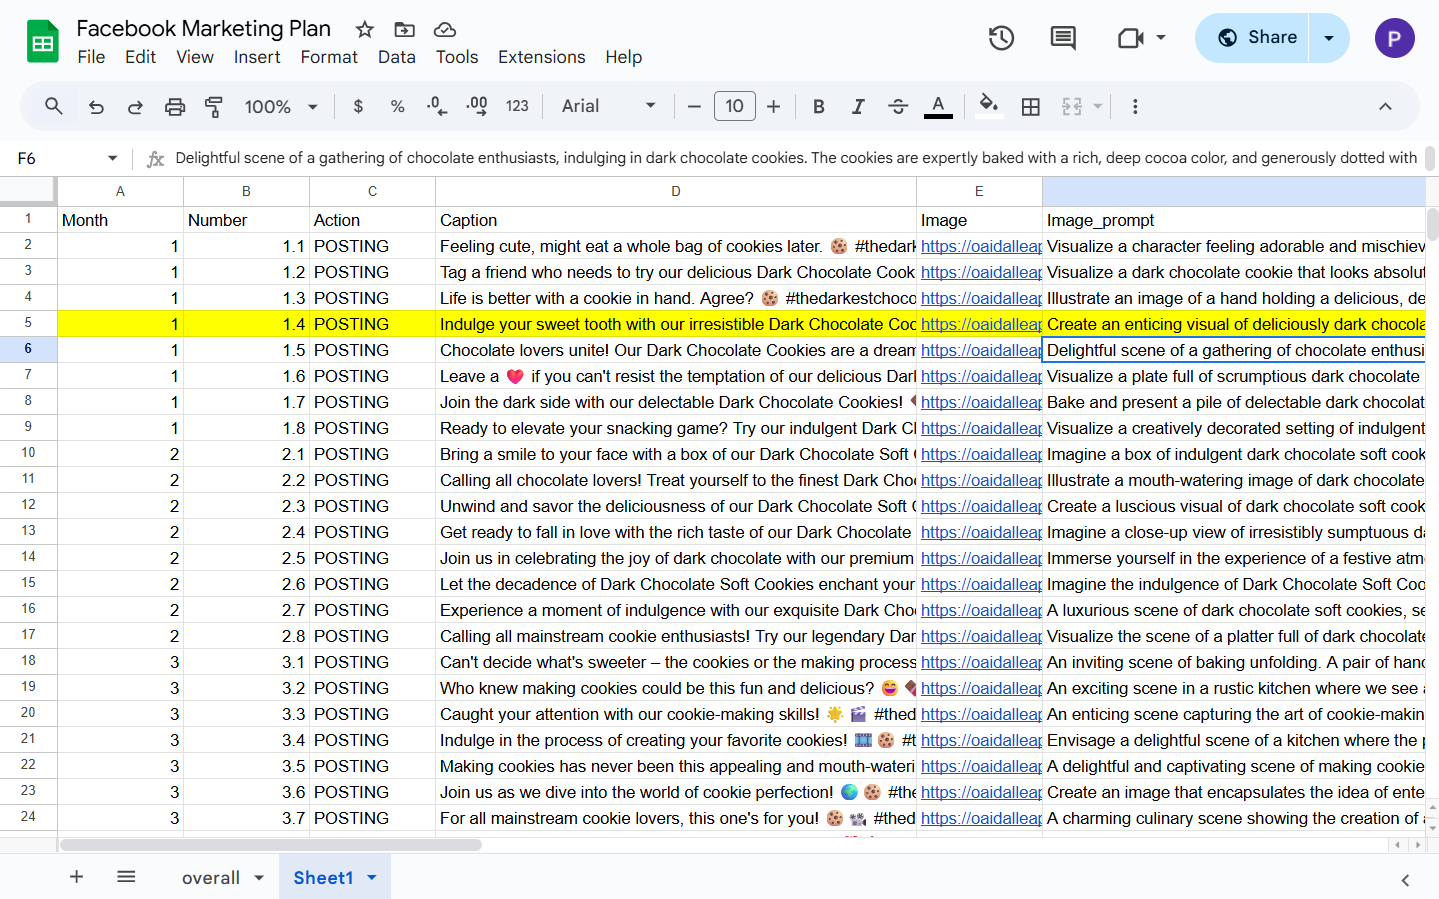Open the Format menu
This screenshot has height=899, width=1439.
click(x=329, y=57)
